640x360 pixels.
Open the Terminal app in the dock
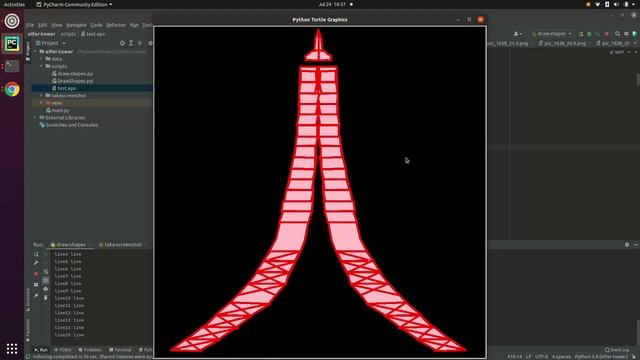pos(12,66)
